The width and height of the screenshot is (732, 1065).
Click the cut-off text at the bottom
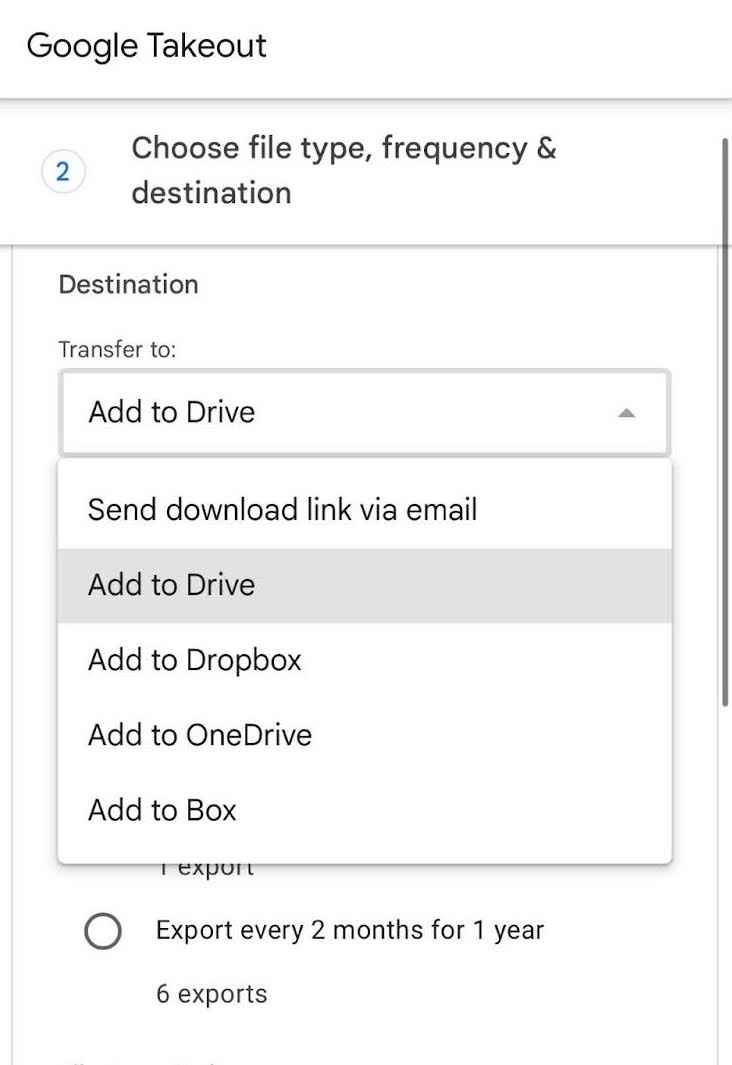[x=143, y=1060]
